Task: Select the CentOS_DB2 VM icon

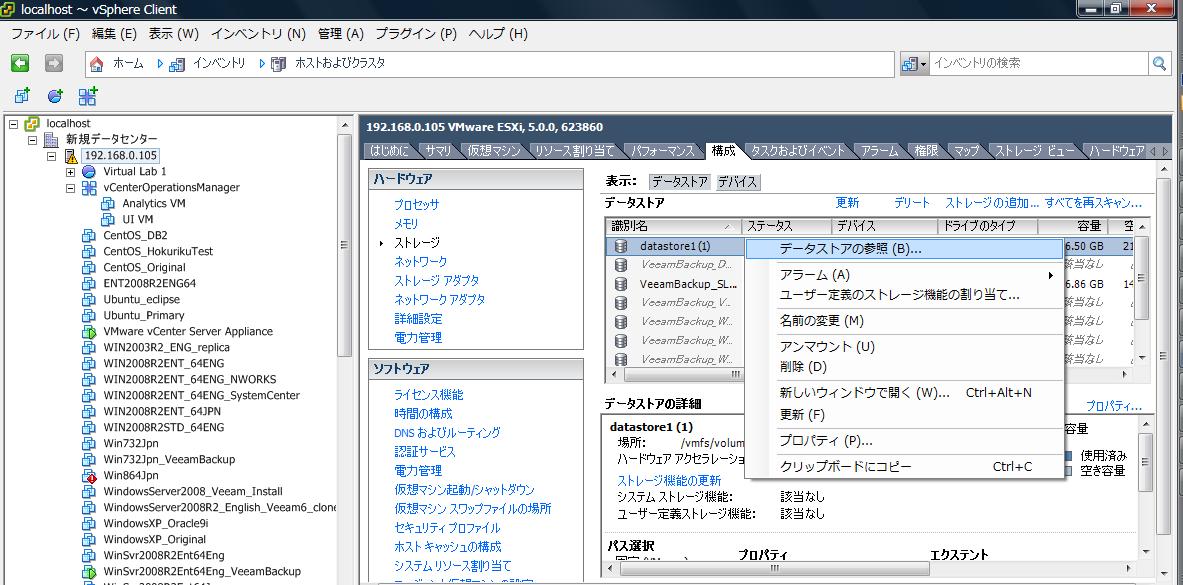Action: pyautogui.click(x=89, y=236)
